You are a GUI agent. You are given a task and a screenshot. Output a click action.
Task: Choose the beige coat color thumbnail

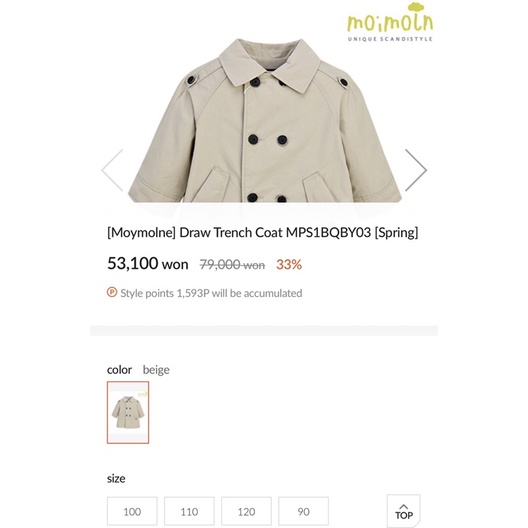128,412
